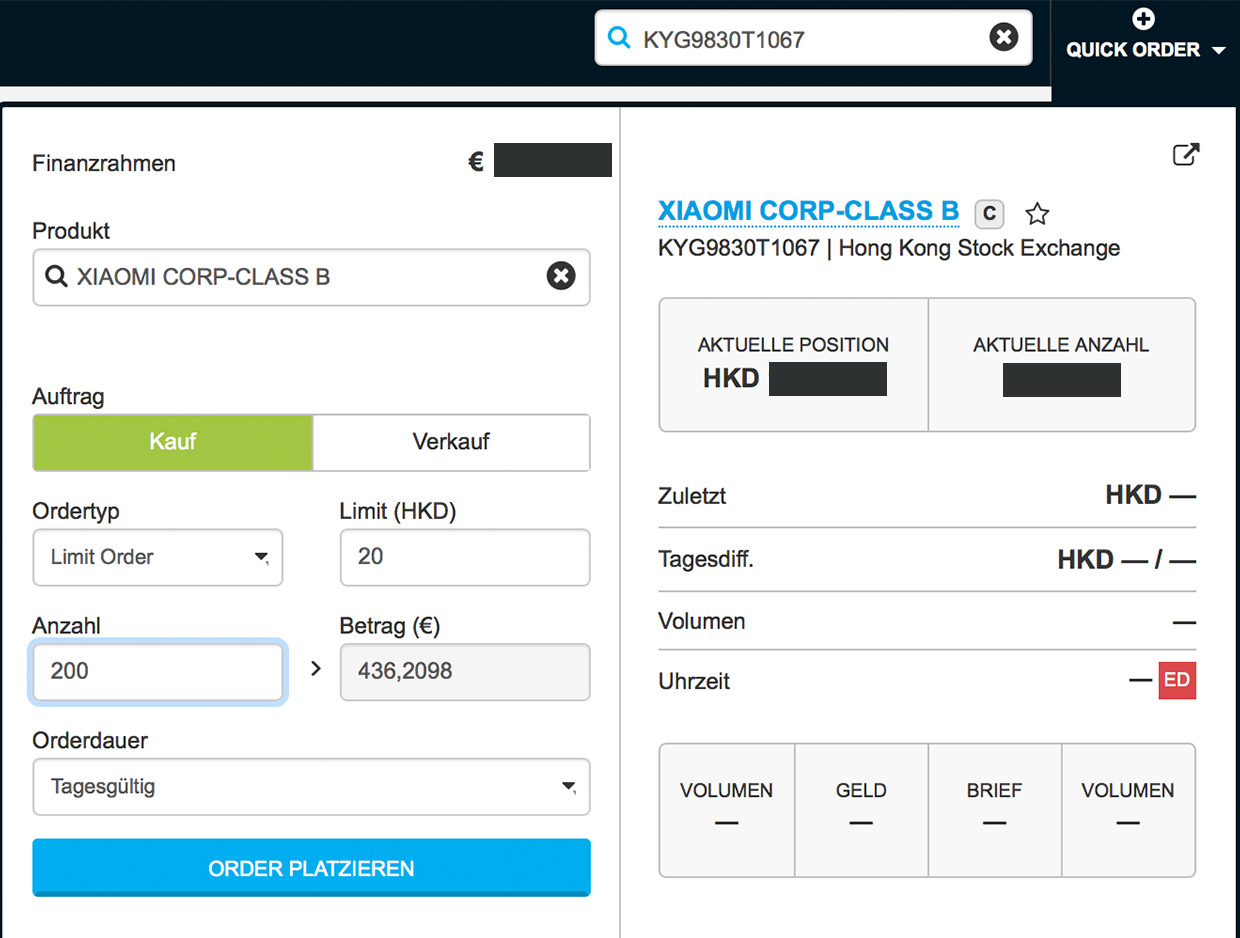The height and width of the screenshot is (938, 1240).
Task: Click the left VOLUMEN cell beside GELD
Action: coord(727,810)
